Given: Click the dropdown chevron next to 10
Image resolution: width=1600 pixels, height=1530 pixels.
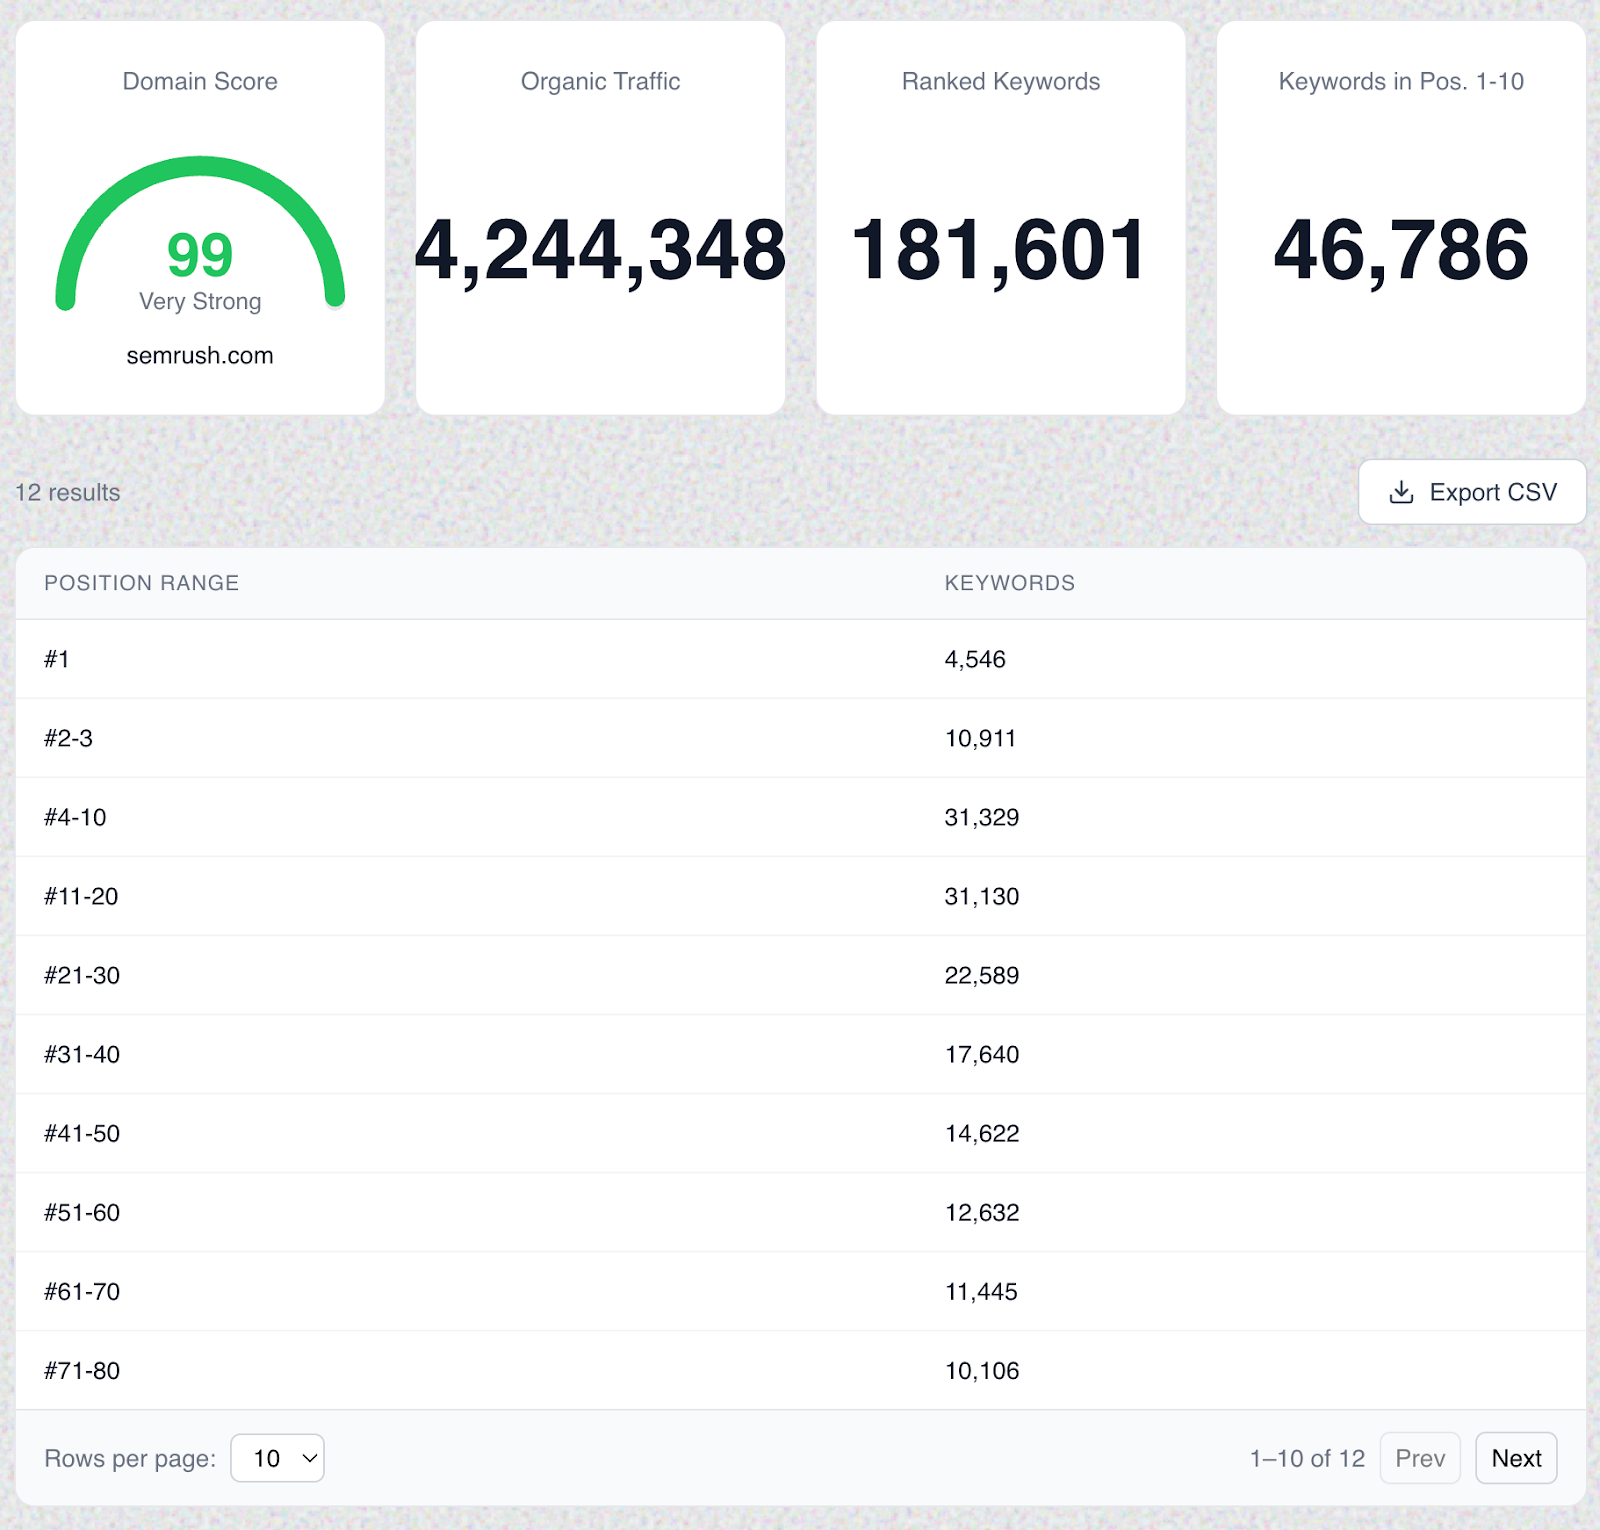Looking at the screenshot, I should (x=308, y=1458).
